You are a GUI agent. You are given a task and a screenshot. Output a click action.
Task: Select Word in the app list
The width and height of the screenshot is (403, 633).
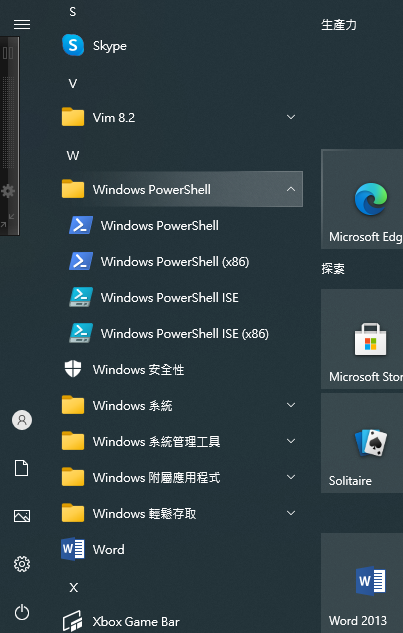[x=181, y=549]
